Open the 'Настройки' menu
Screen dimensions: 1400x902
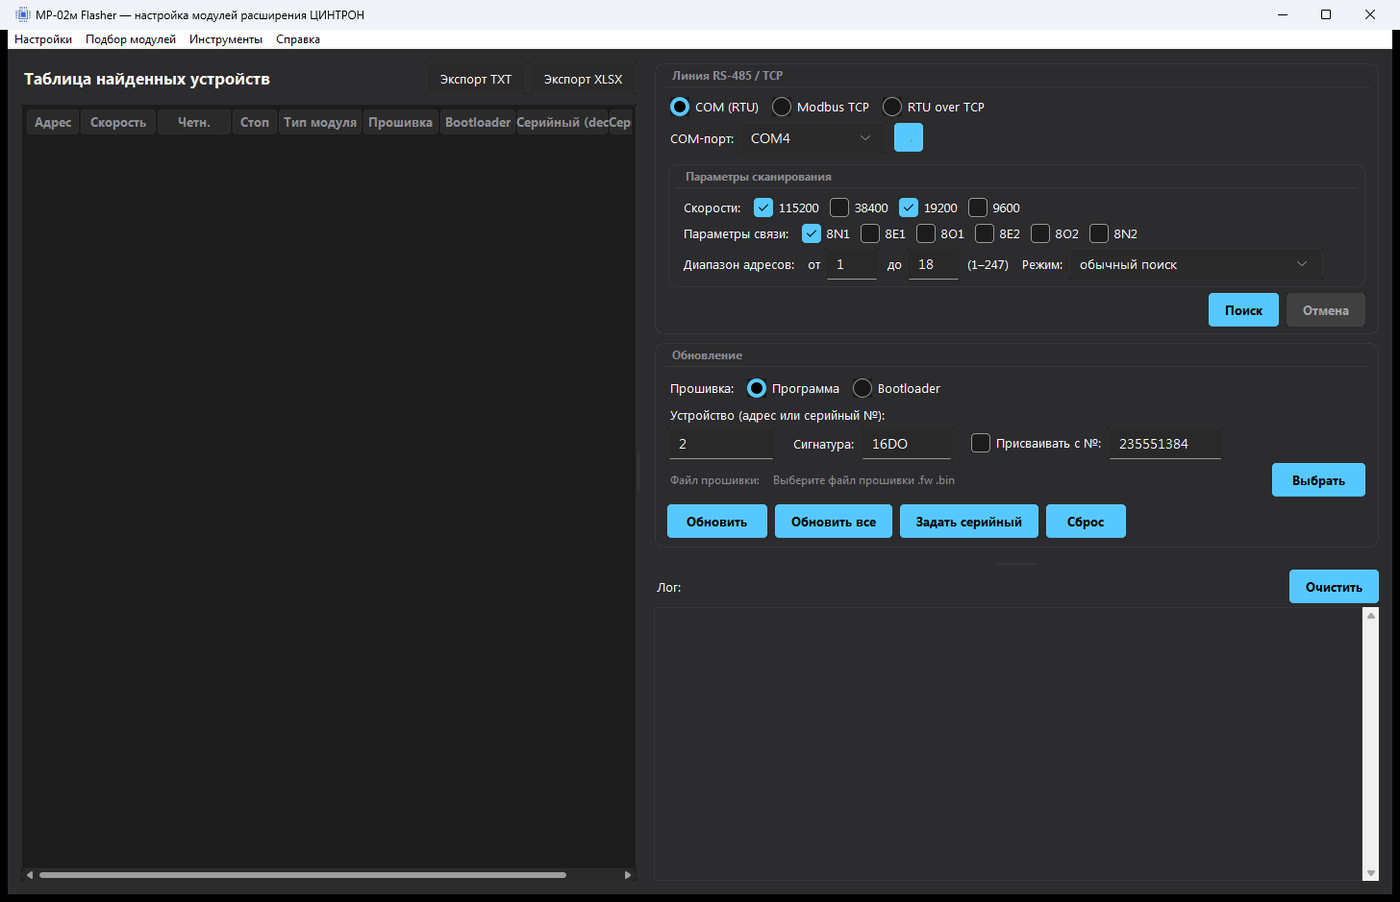[43, 40]
